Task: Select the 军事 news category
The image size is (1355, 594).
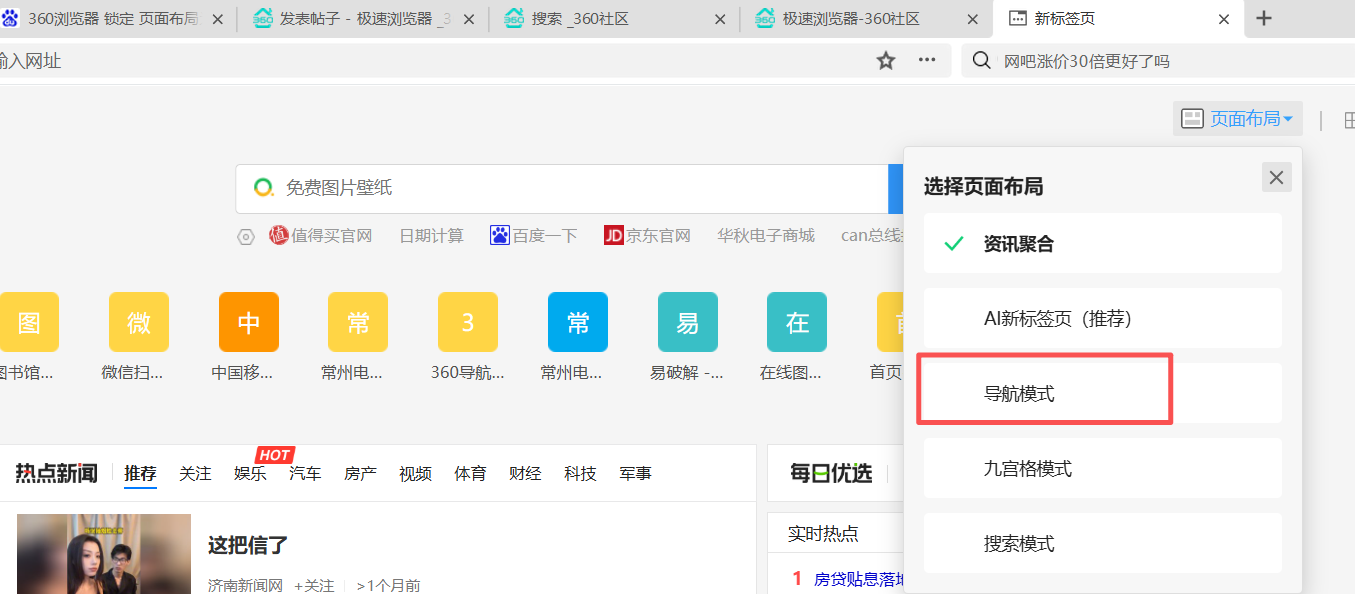Action: (x=635, y=473)
